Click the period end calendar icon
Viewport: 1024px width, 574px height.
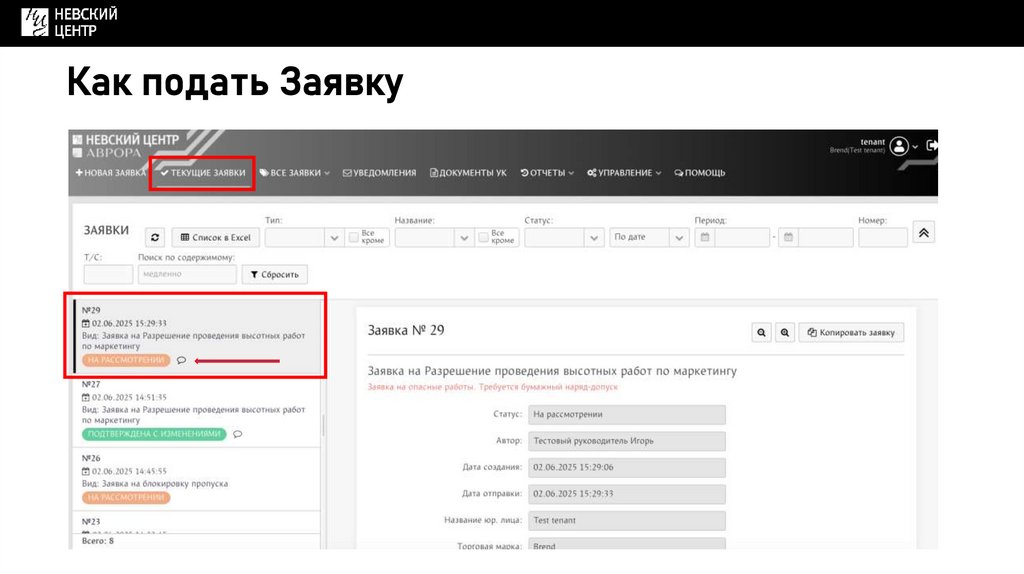pos(788,237)
